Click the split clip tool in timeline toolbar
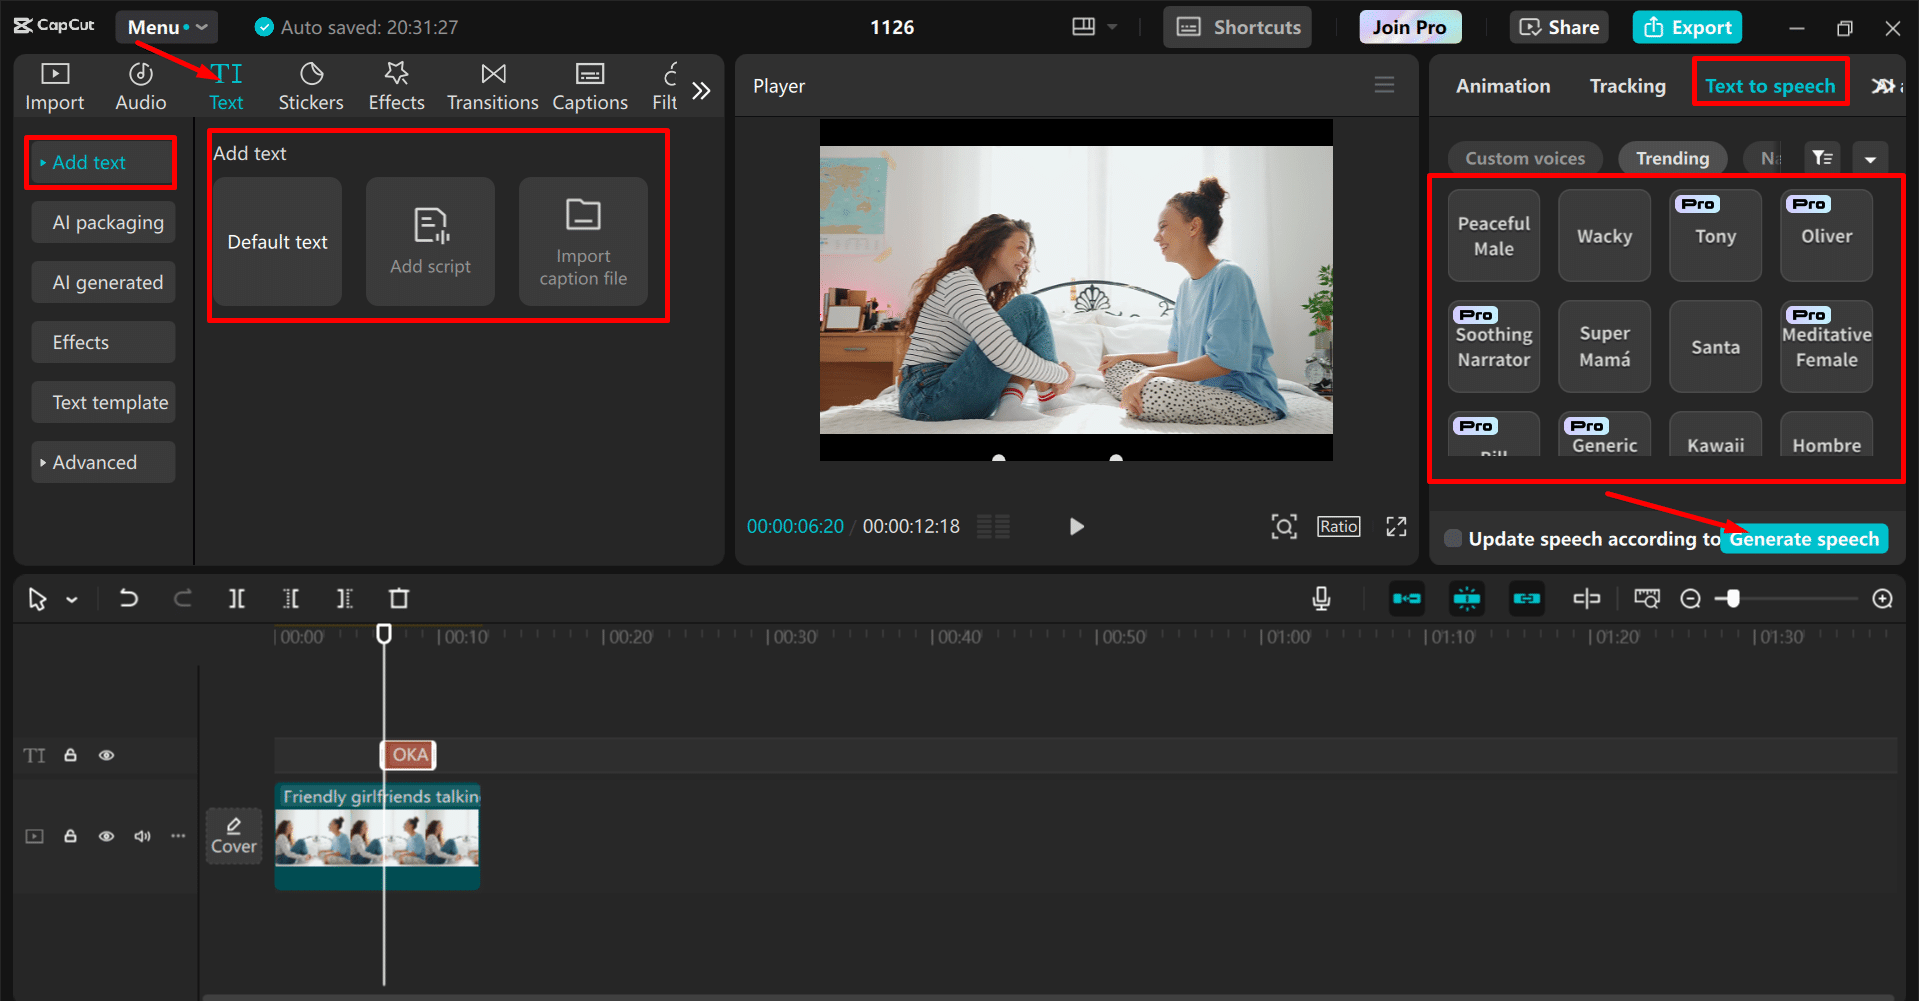The height and width of the screenshot is (1001, 1919). point(237,599)
